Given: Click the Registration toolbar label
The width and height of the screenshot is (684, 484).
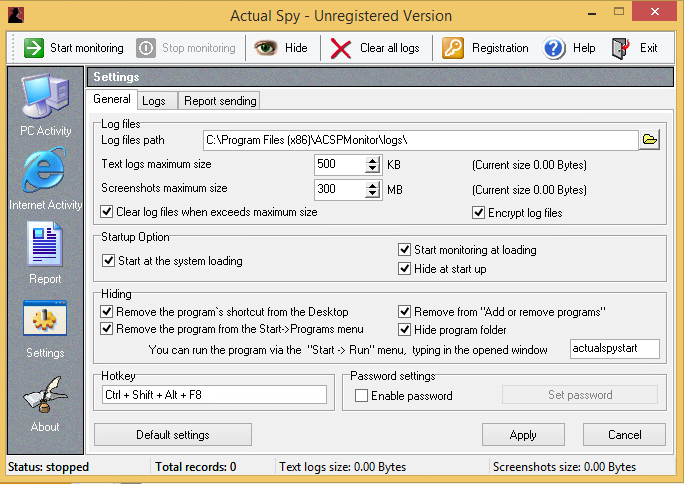Looking at the screenshot, I should pyautogui.click(x=500, y=48).
